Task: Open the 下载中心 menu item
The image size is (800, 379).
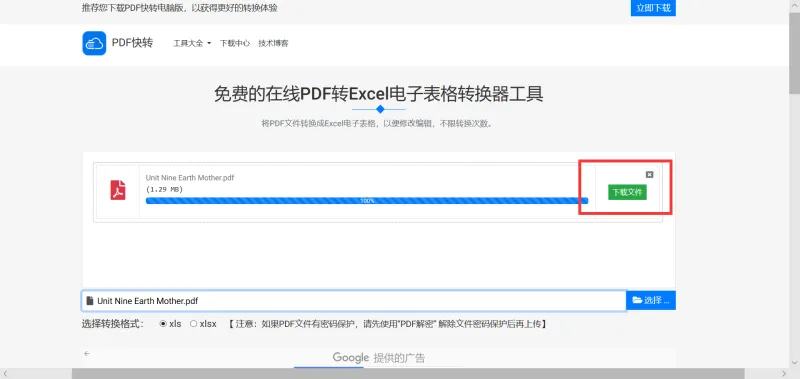Action: click(x=235, y=43)
